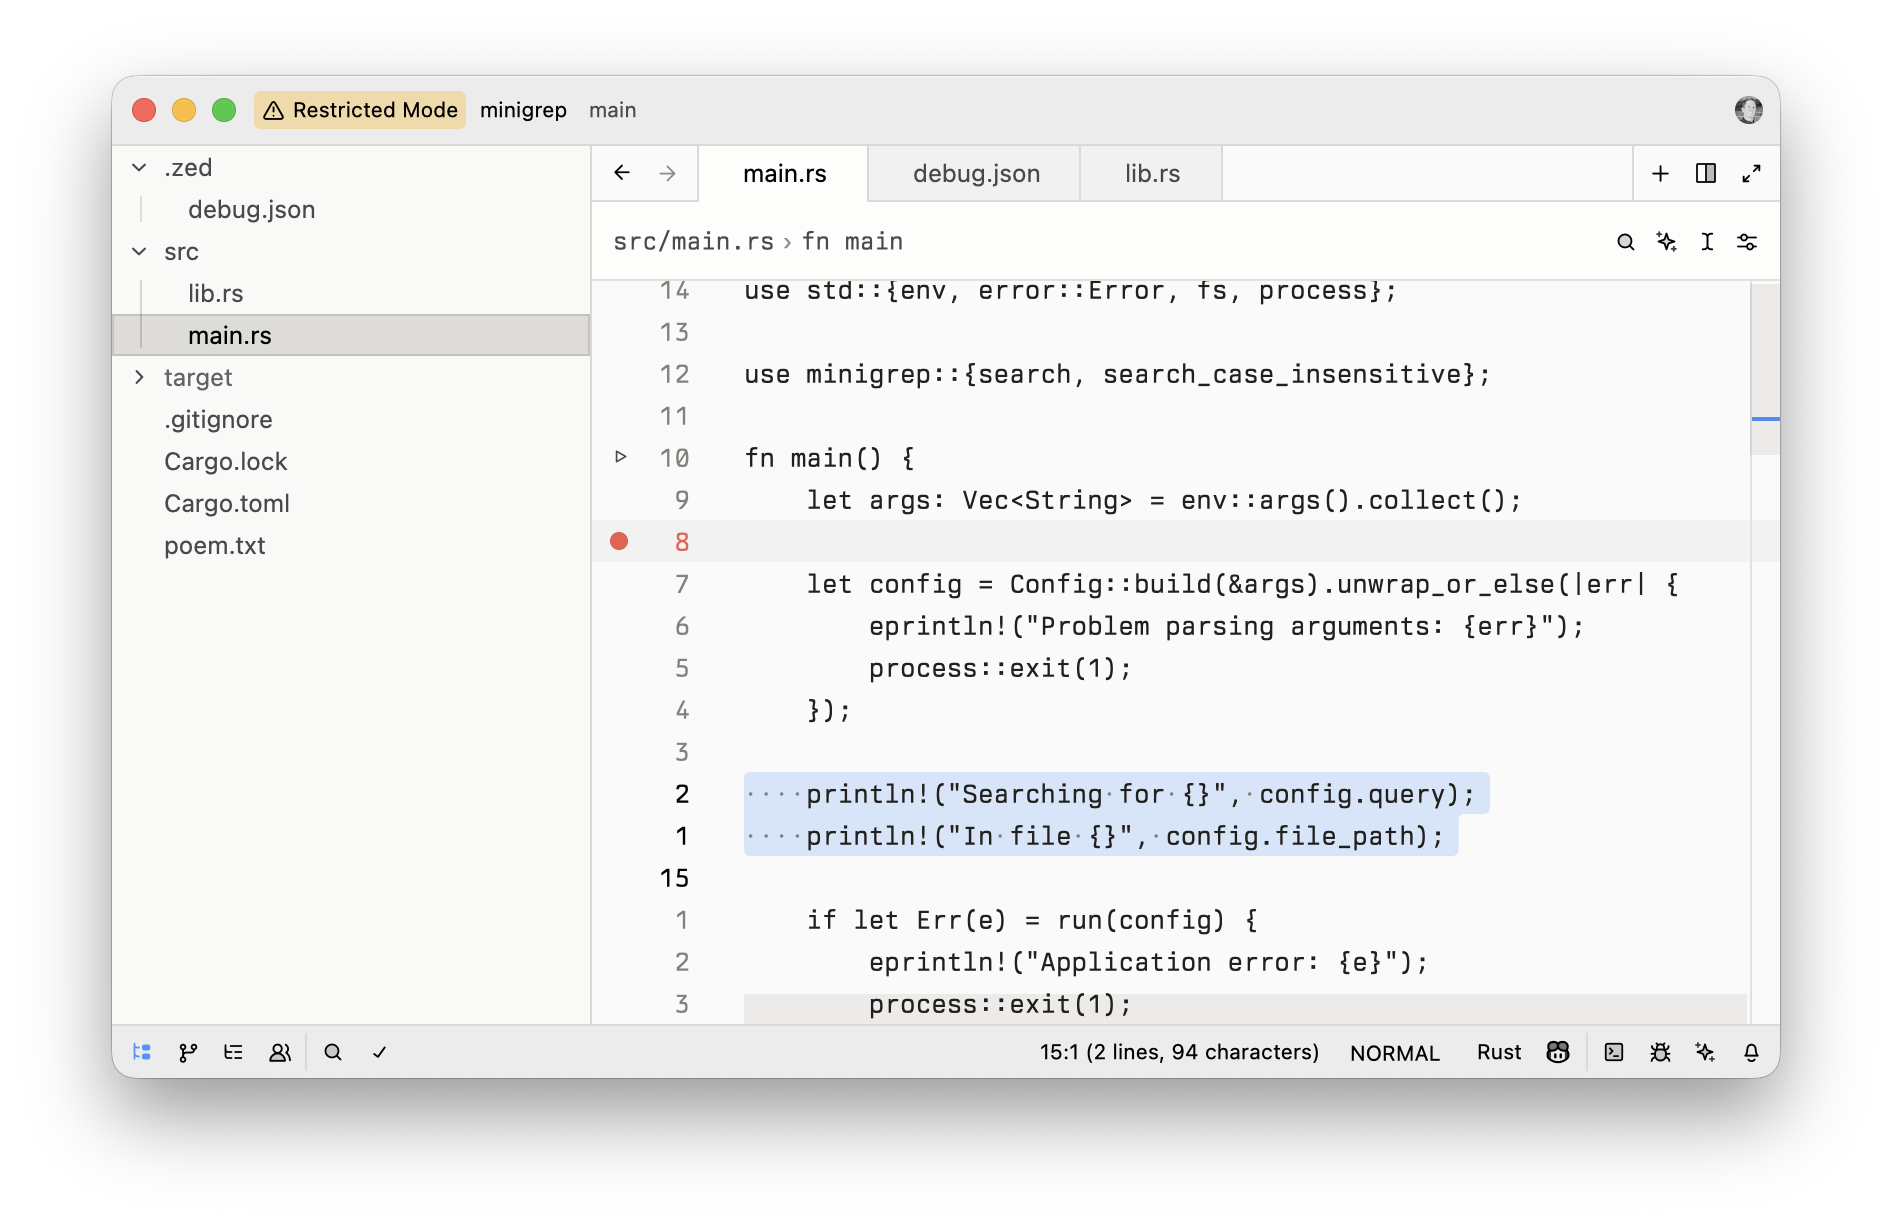Click the diagnostics checkmark icon

coord(379,1052)
